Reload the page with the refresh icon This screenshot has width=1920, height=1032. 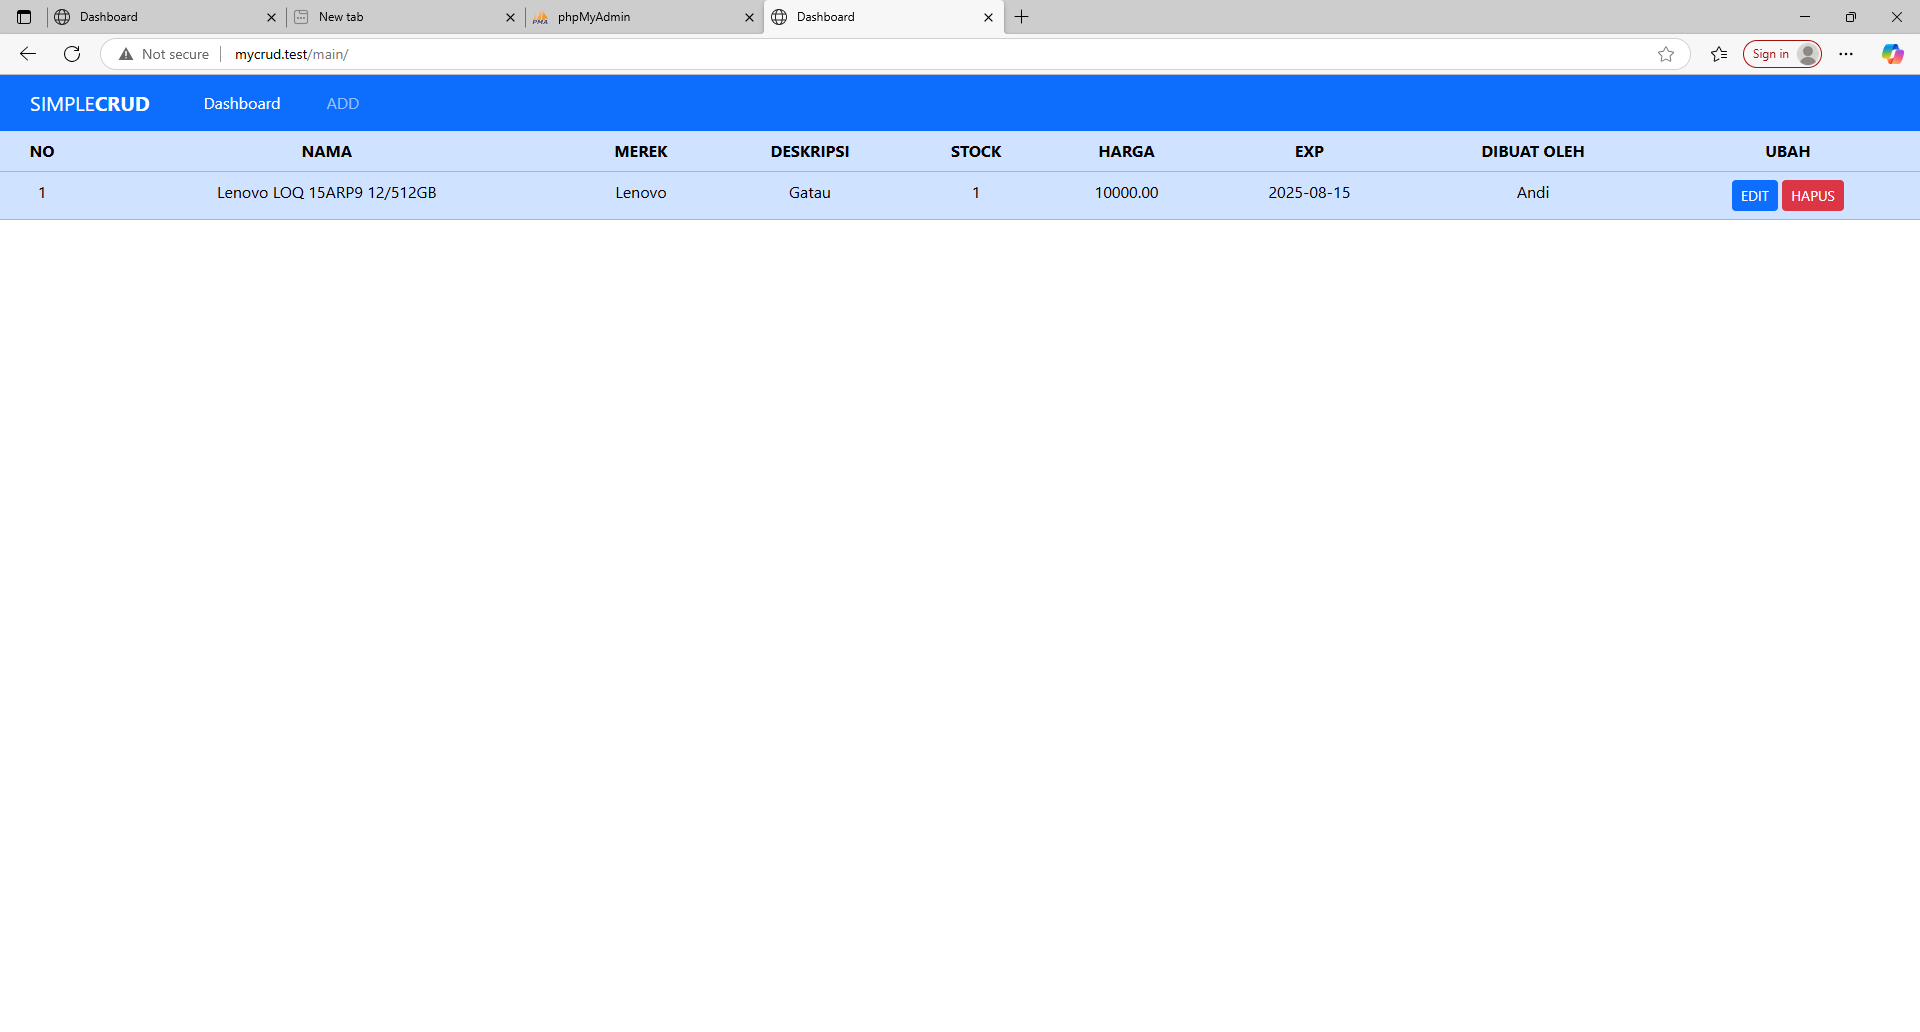72,54
